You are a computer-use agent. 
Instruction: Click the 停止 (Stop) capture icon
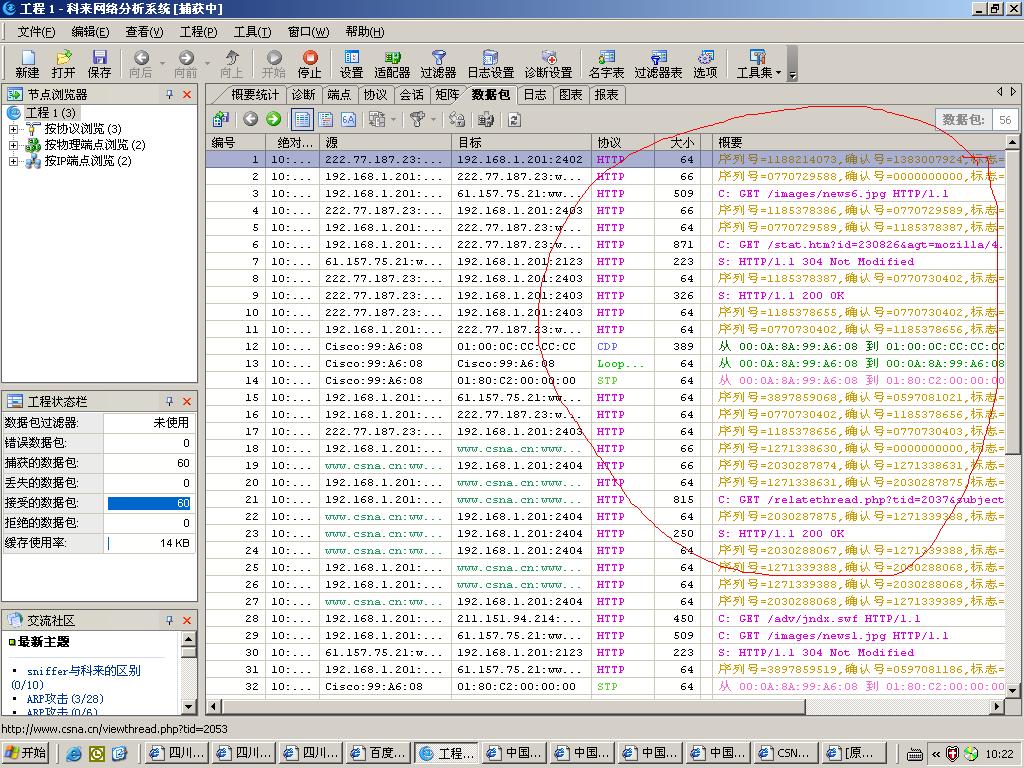click(310, 64)
